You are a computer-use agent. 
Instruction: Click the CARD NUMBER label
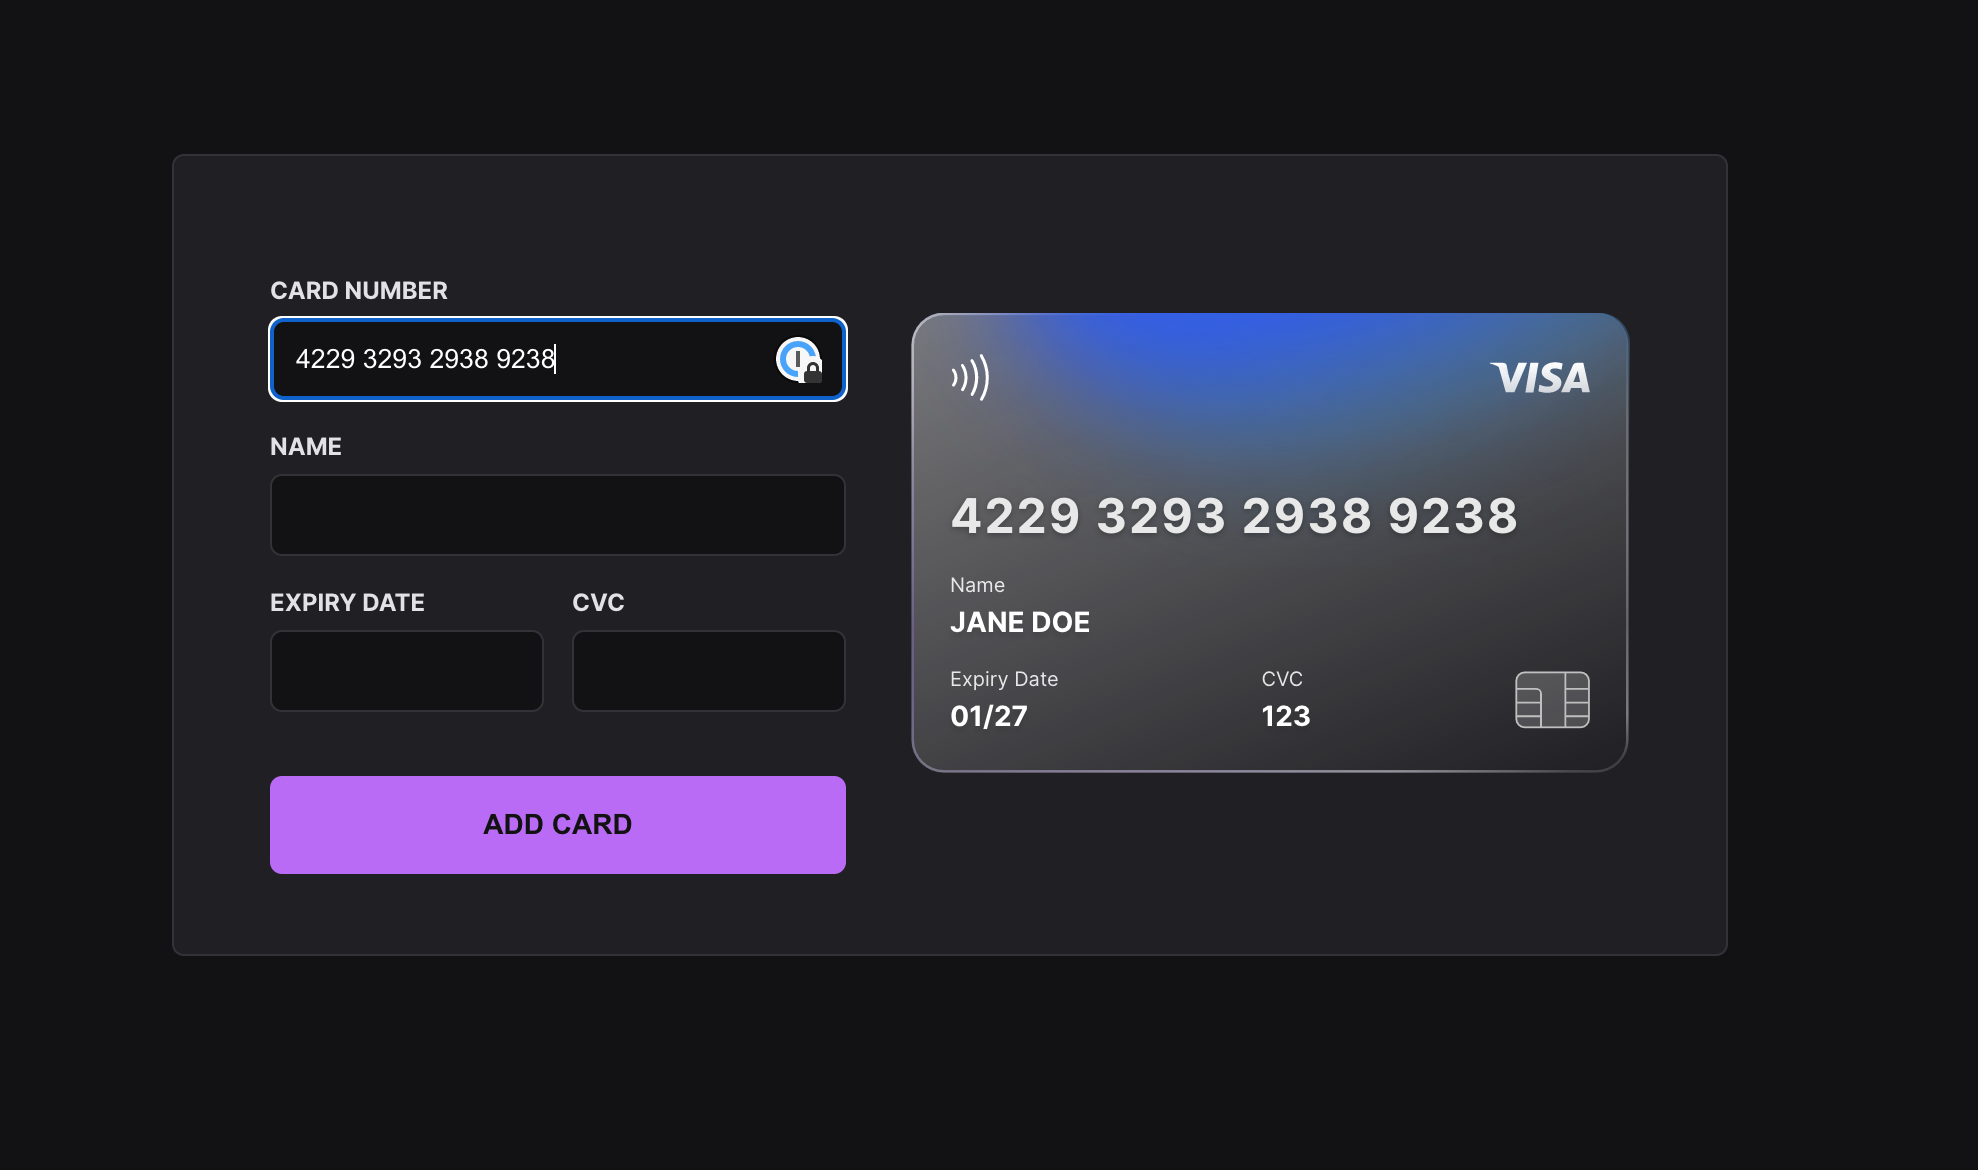358,290
